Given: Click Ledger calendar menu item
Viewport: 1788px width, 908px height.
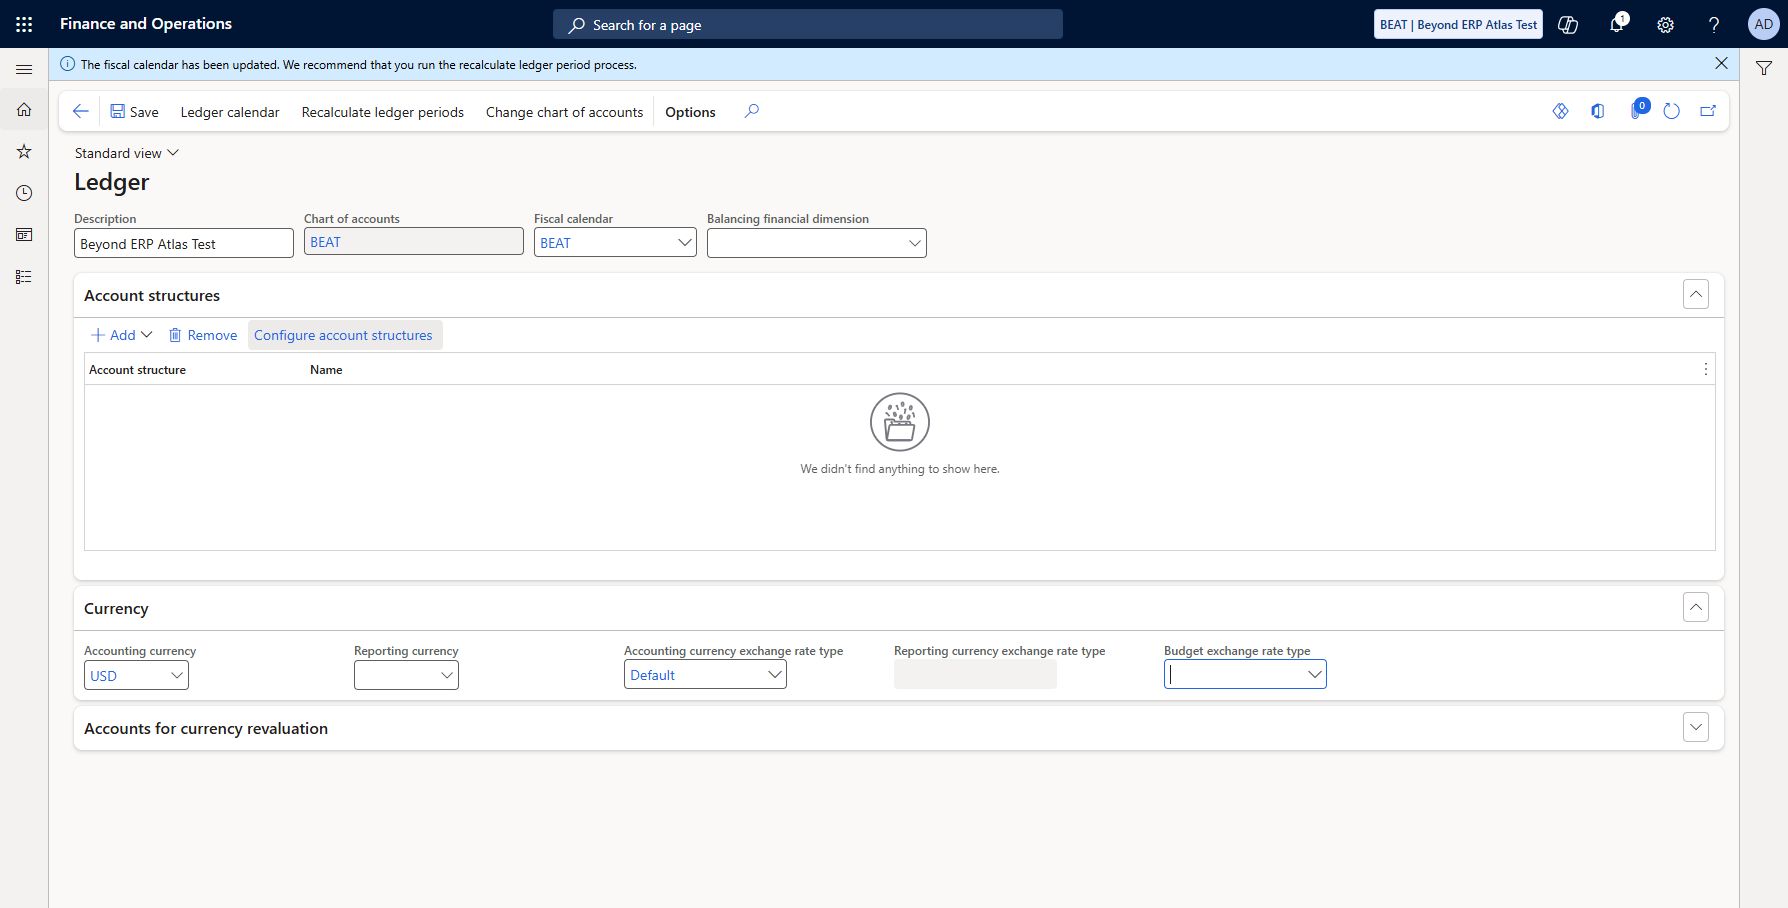Looking at the screenshot, I should tap(230, 112).
